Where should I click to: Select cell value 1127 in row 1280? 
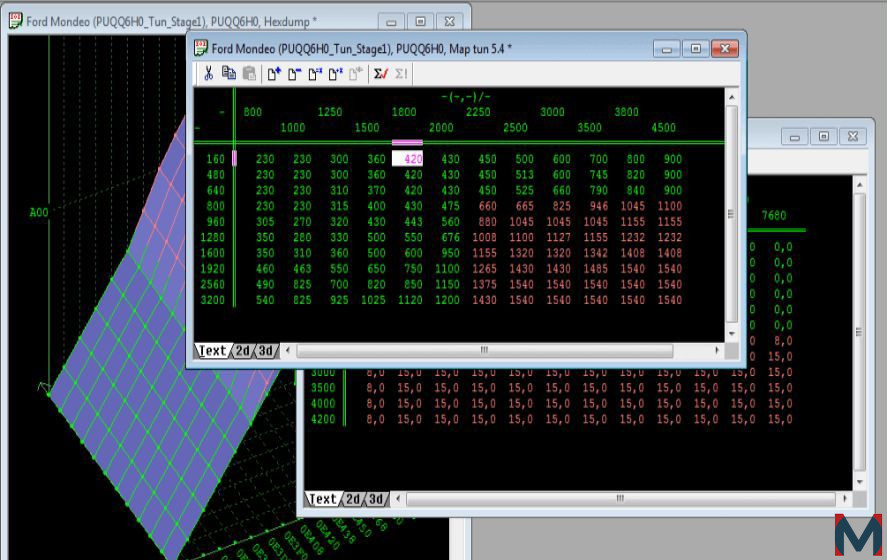(x=558, y=238)
